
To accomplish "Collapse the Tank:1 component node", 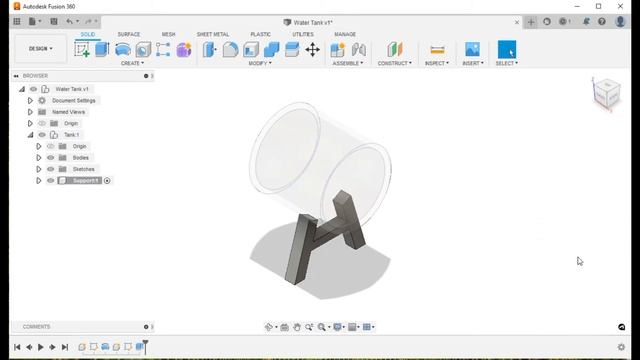I will pos(31,135).
